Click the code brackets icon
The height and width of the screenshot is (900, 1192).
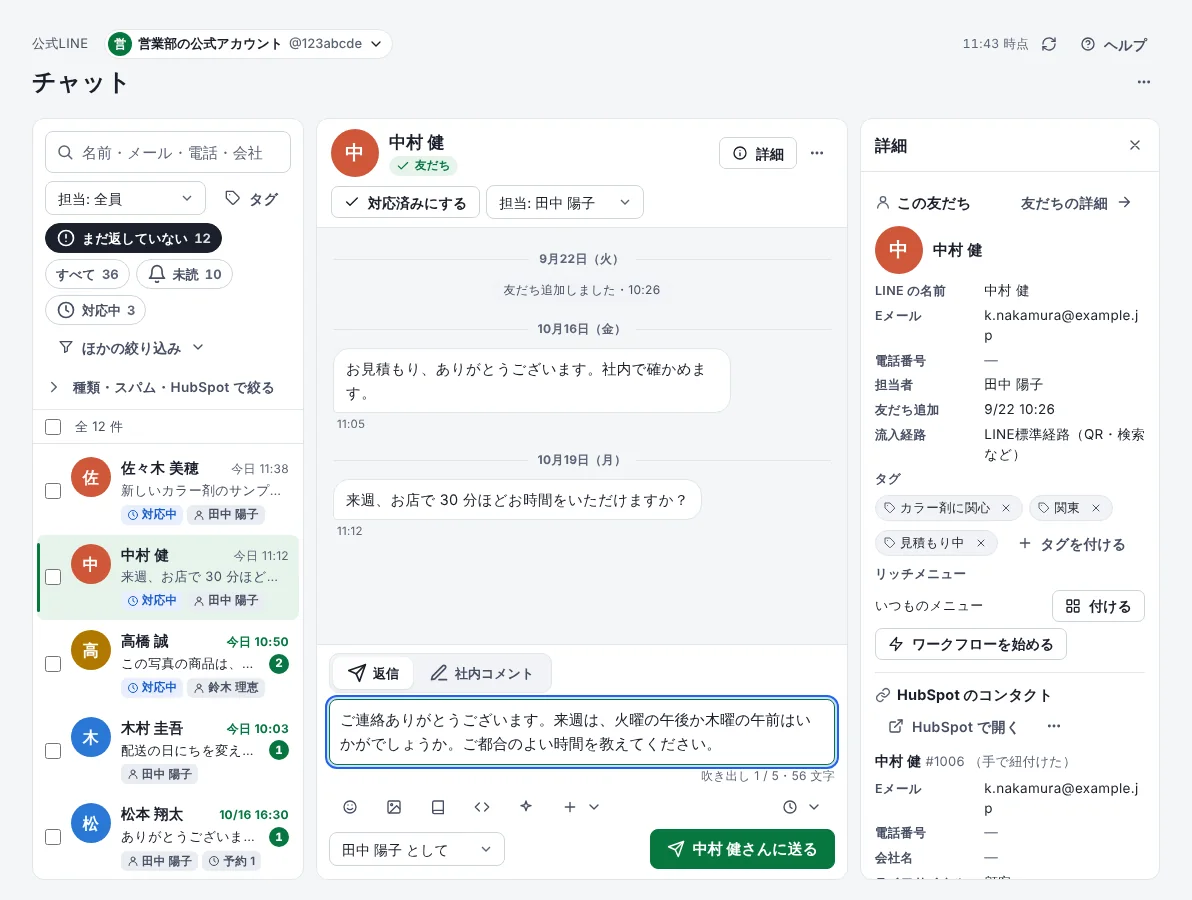click(482, 807)
